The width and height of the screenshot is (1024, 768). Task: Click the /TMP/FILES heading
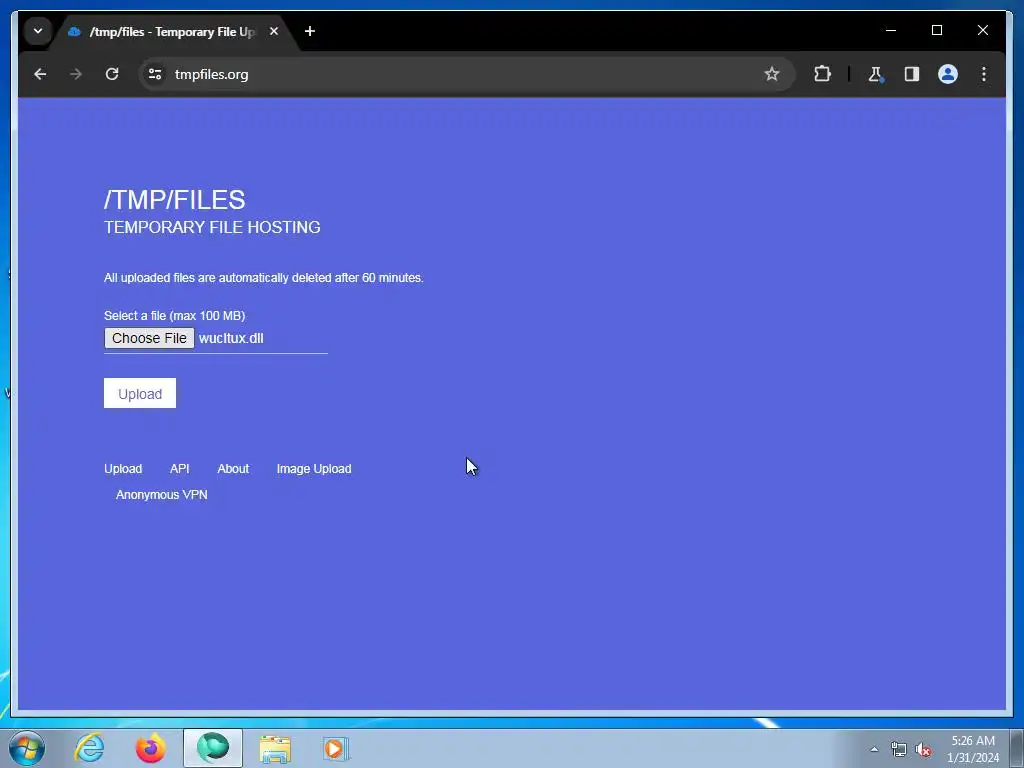click(x=174, y=200)
